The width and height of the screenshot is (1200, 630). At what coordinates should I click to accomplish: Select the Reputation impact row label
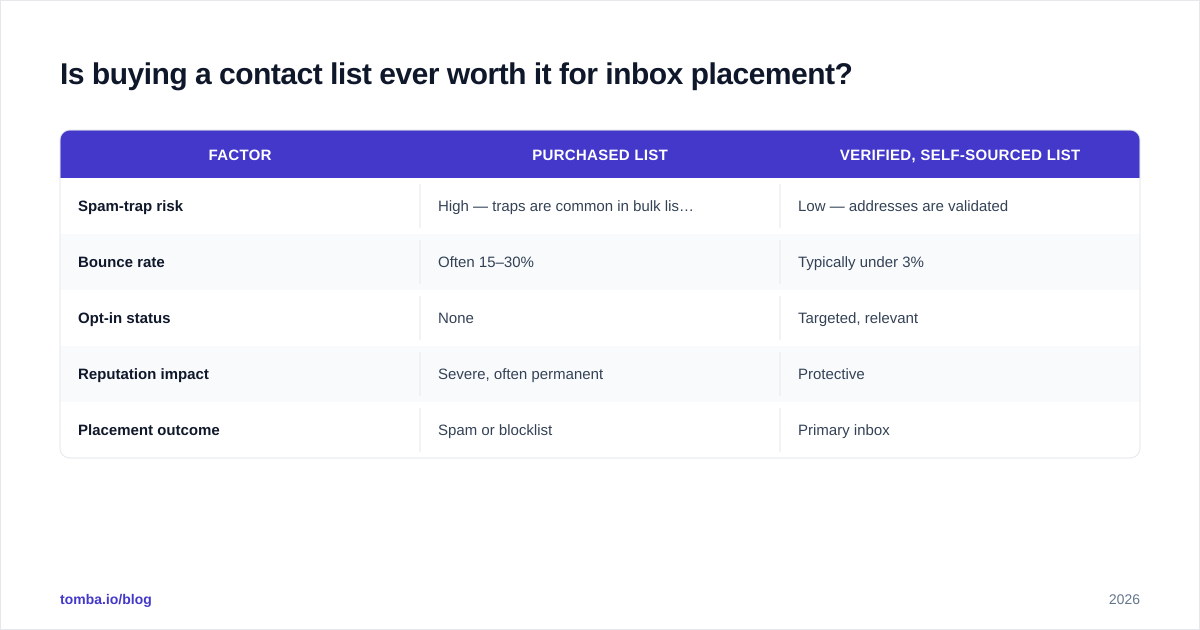point(143,374)
